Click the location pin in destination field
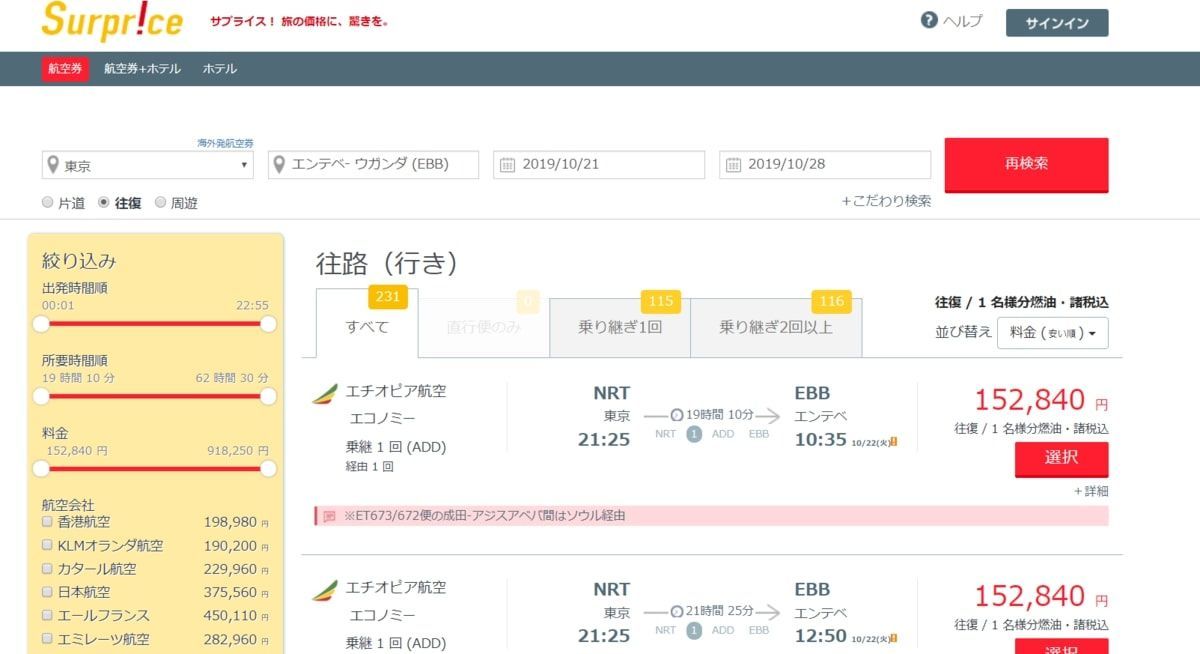 279,164
